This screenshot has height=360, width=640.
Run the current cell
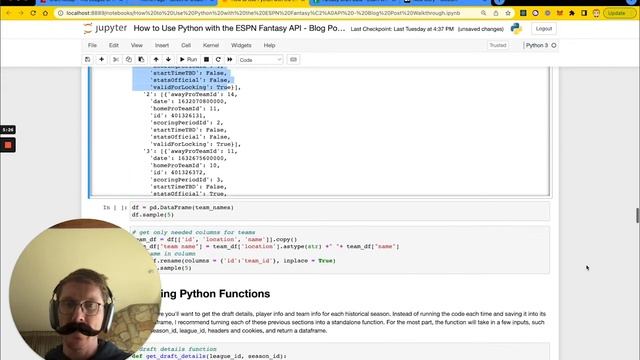[189, 60]
